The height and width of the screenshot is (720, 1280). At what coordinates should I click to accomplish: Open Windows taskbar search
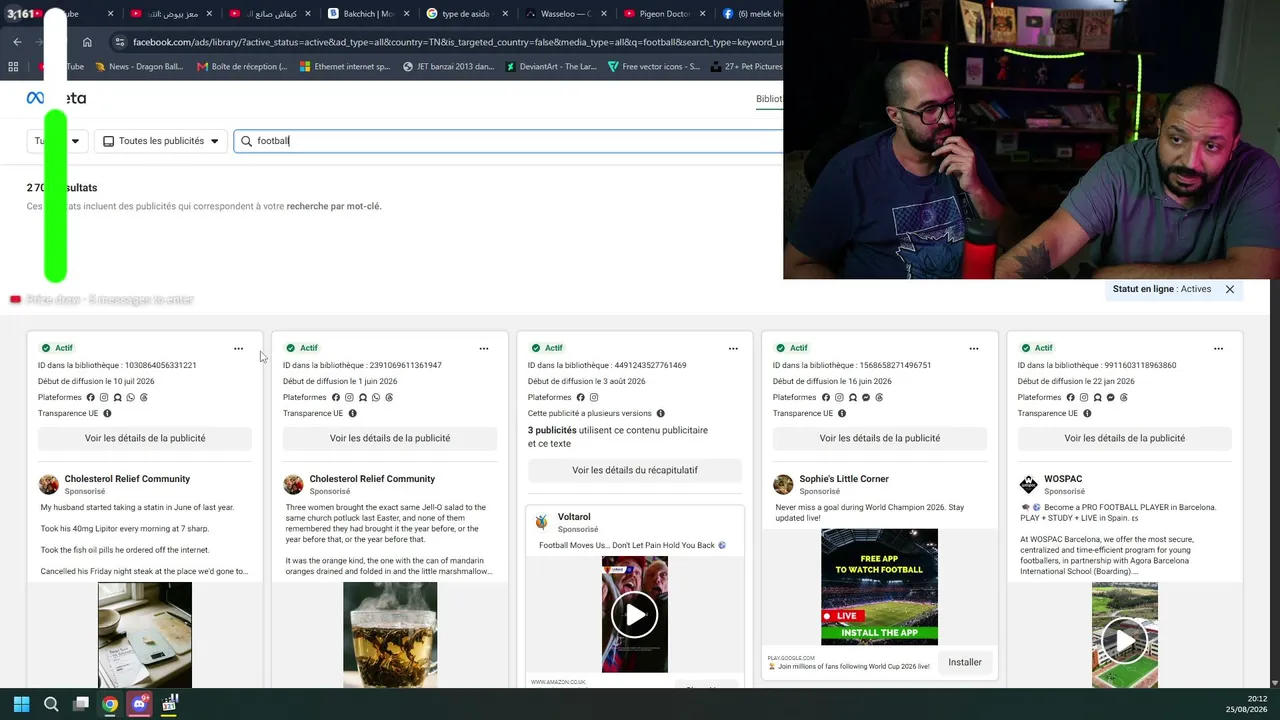coord(51,704)
